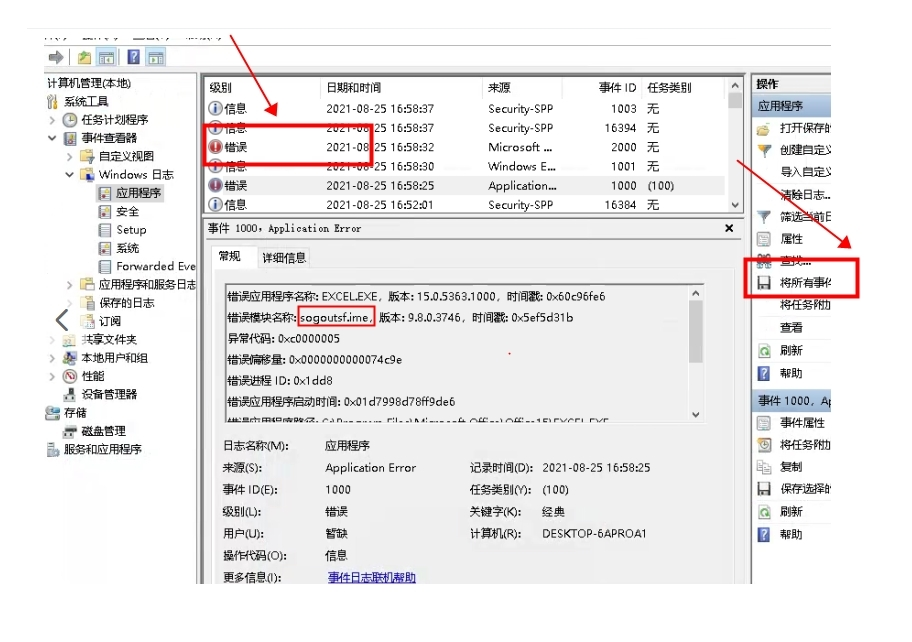Click event list scrollbar up arrow
This screenshot has width=912, height=642.
tap(735, 85)
